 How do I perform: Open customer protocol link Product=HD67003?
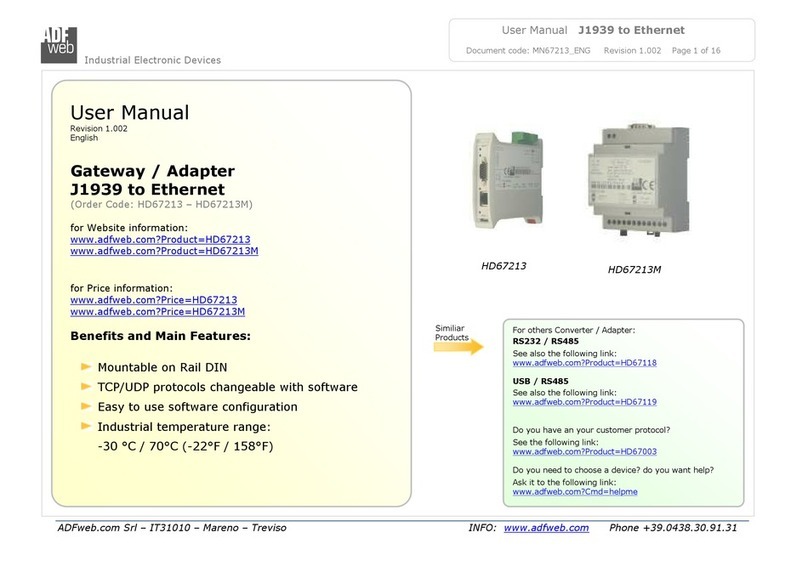[x=584, y=451]
